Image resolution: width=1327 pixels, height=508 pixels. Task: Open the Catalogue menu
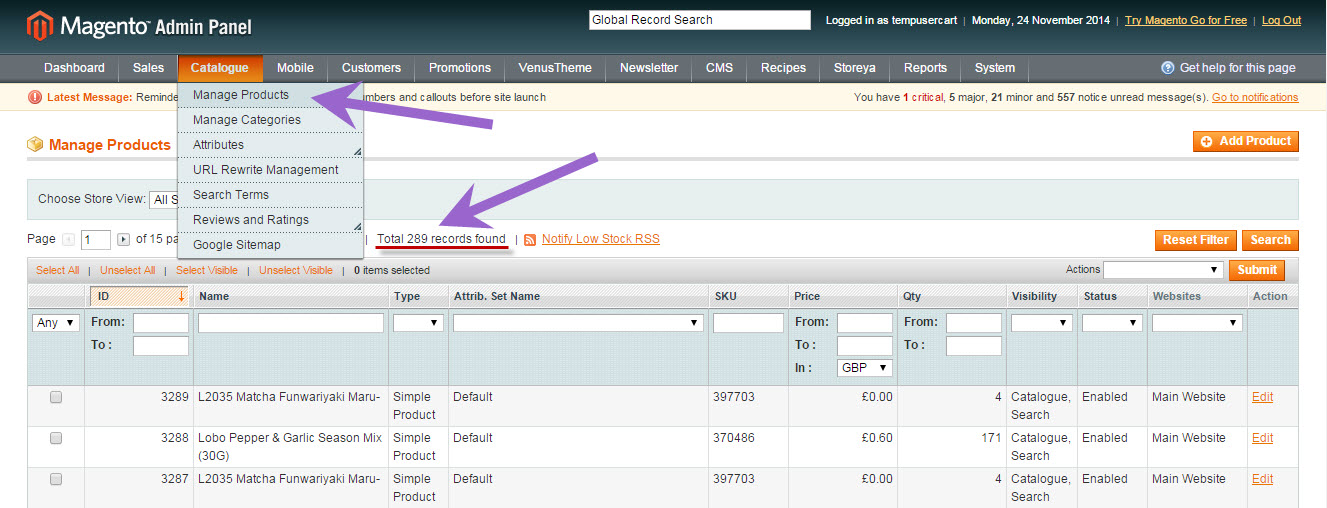coord(220,68)
